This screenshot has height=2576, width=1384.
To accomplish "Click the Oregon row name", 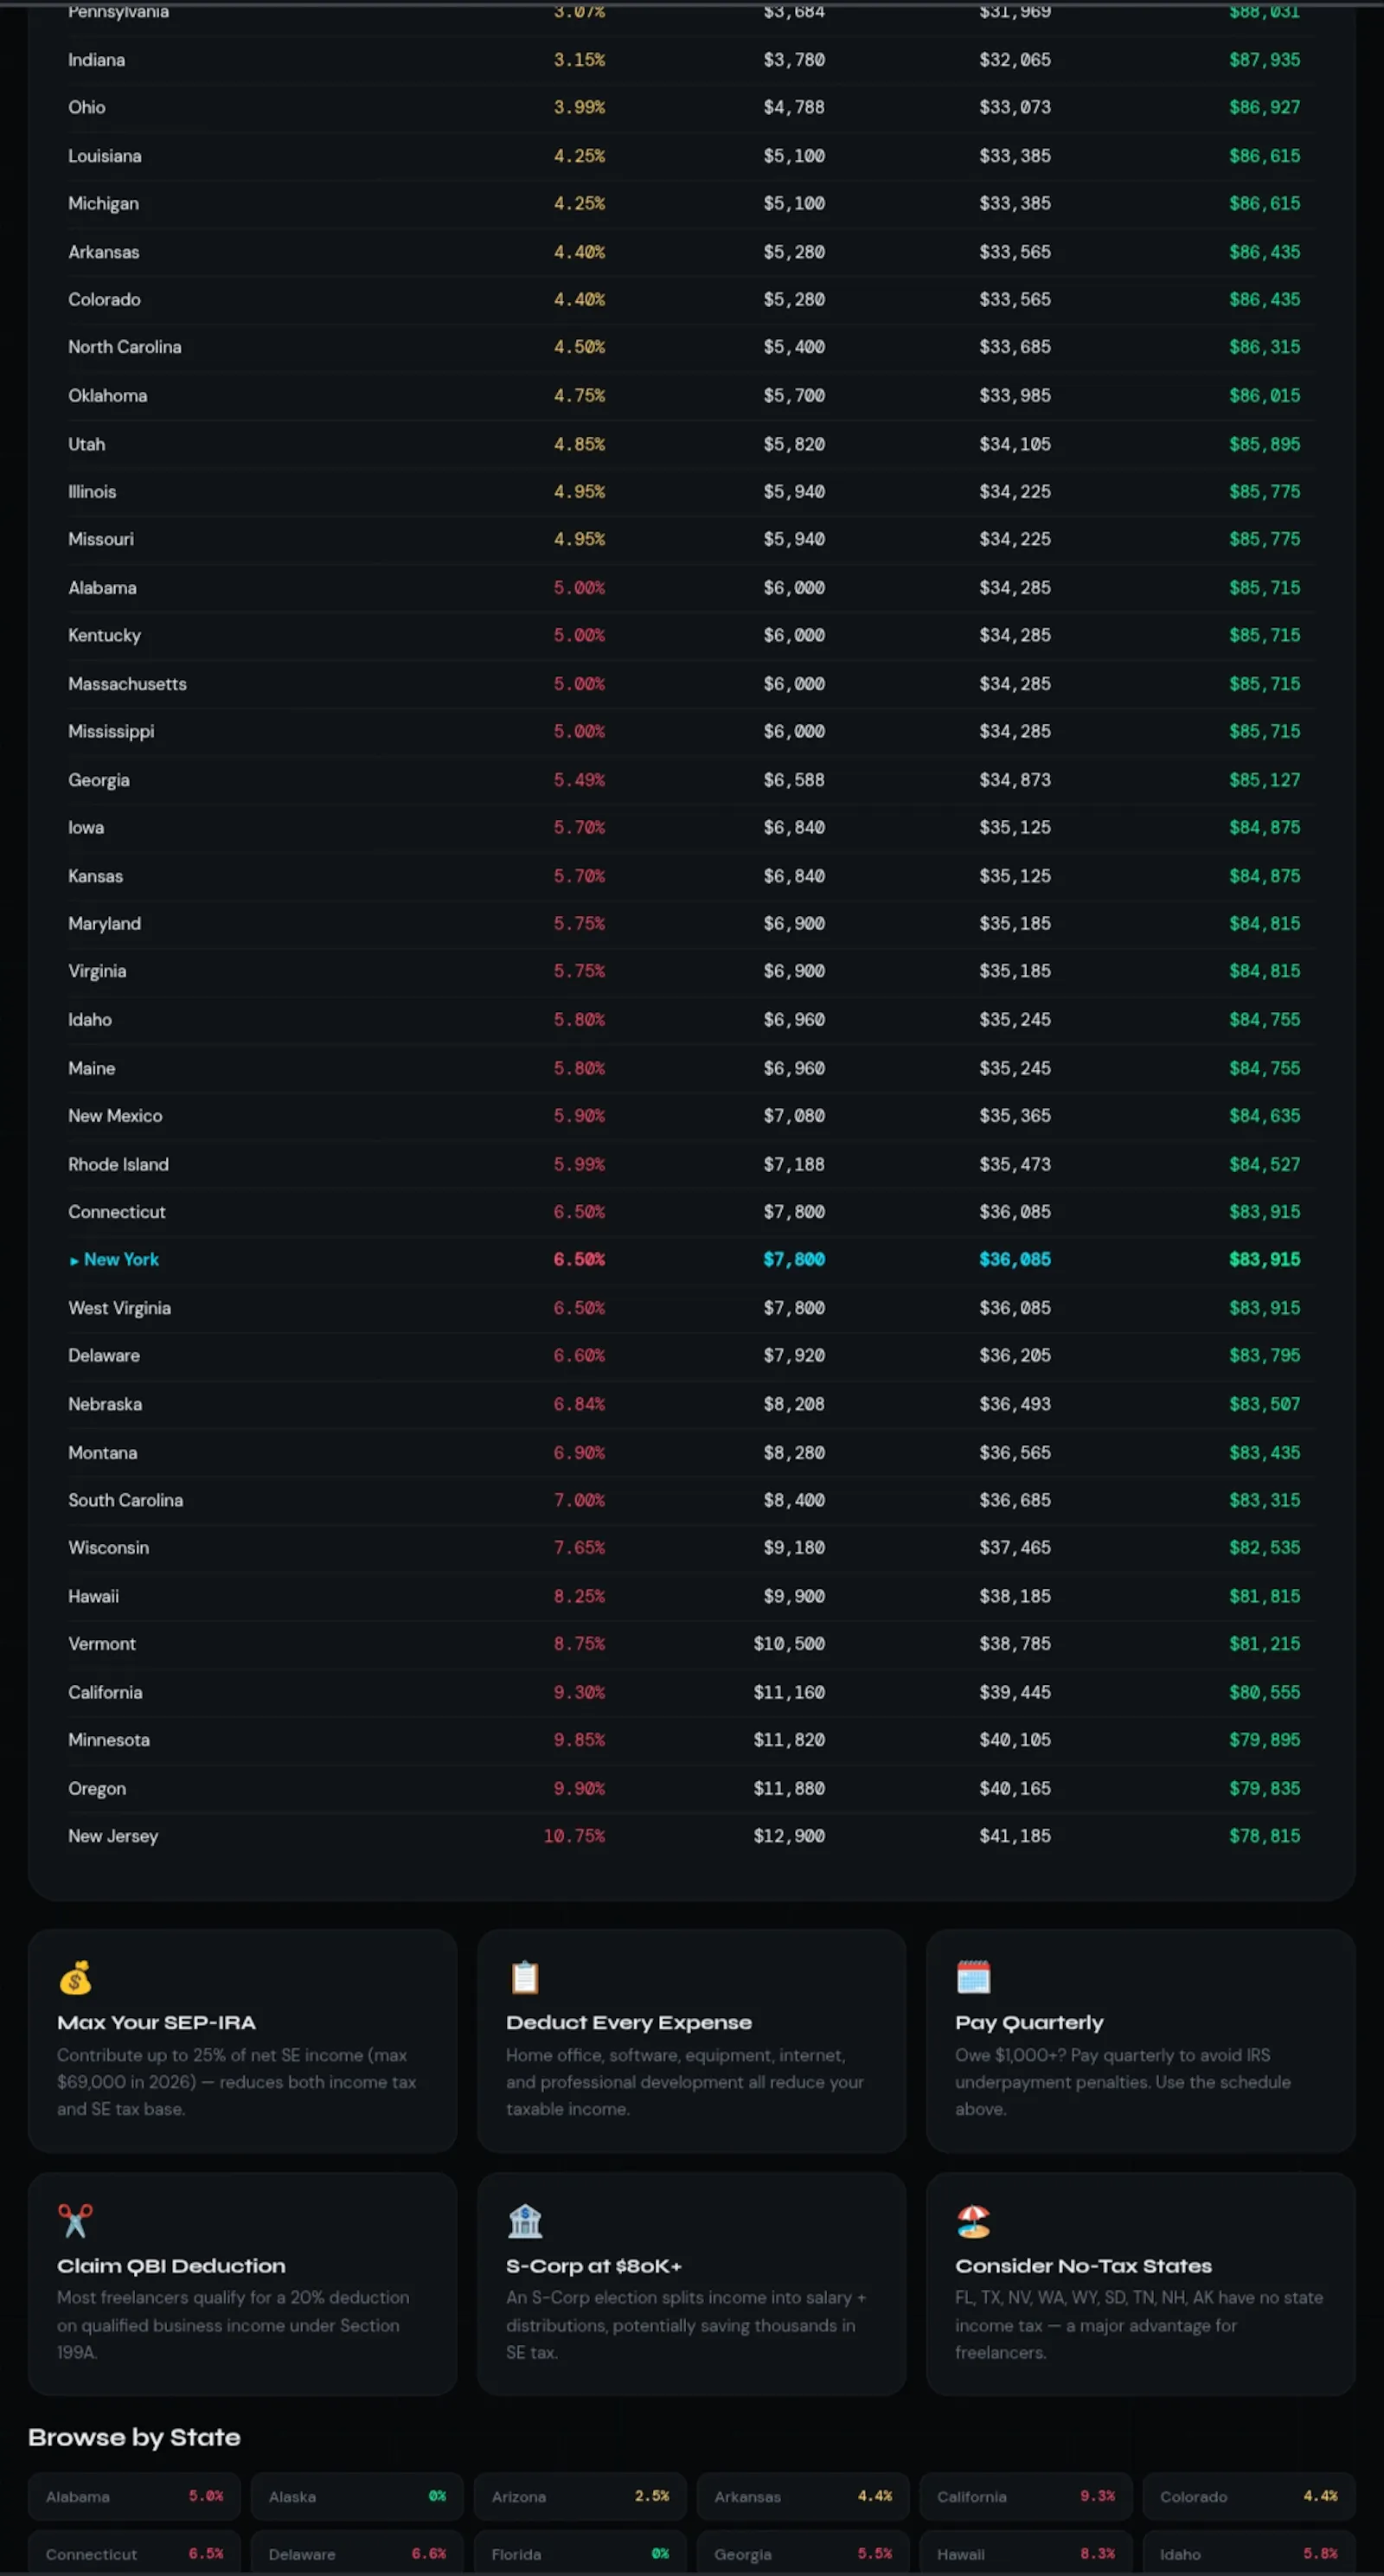I will coord(97,1788).
